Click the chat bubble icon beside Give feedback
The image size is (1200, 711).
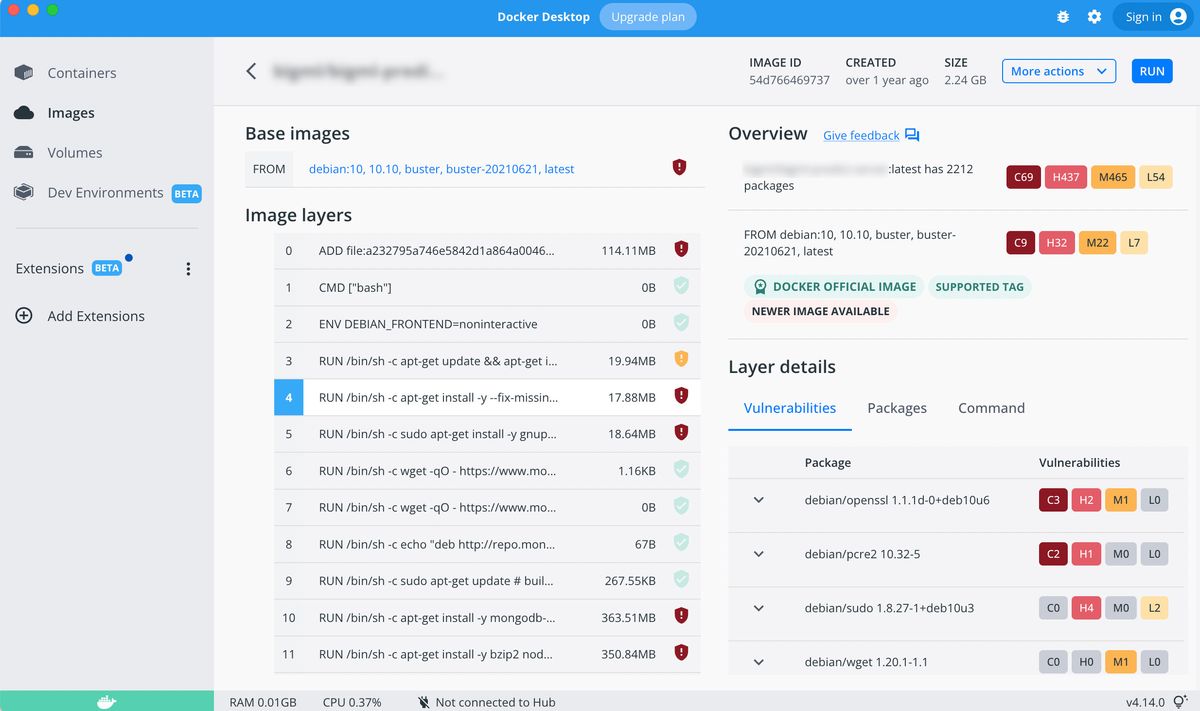[x=912, y=135]
